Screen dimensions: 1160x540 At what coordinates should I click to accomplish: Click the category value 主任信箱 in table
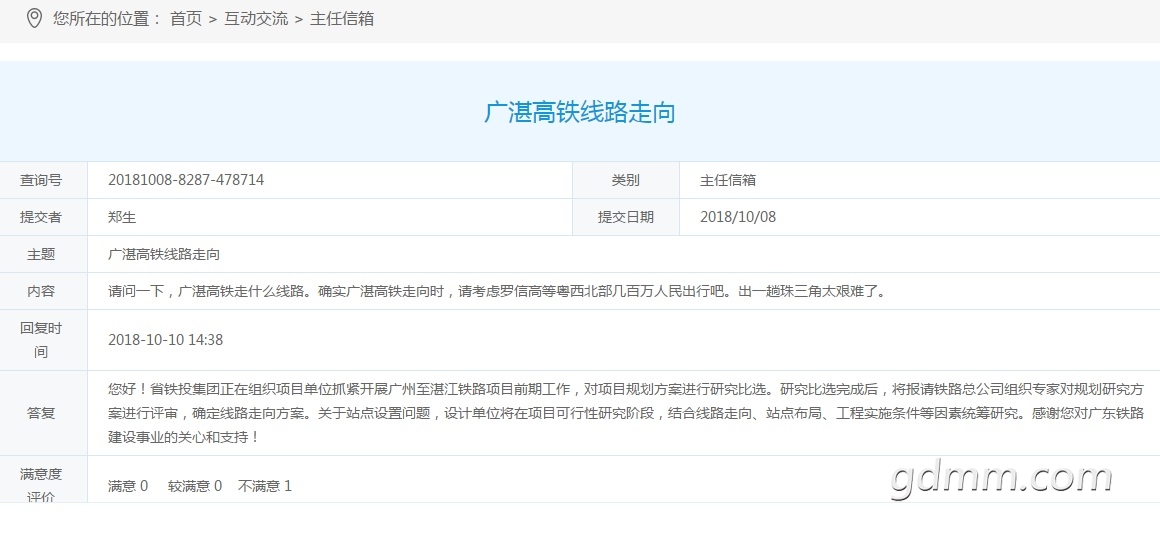pos(728,180)
